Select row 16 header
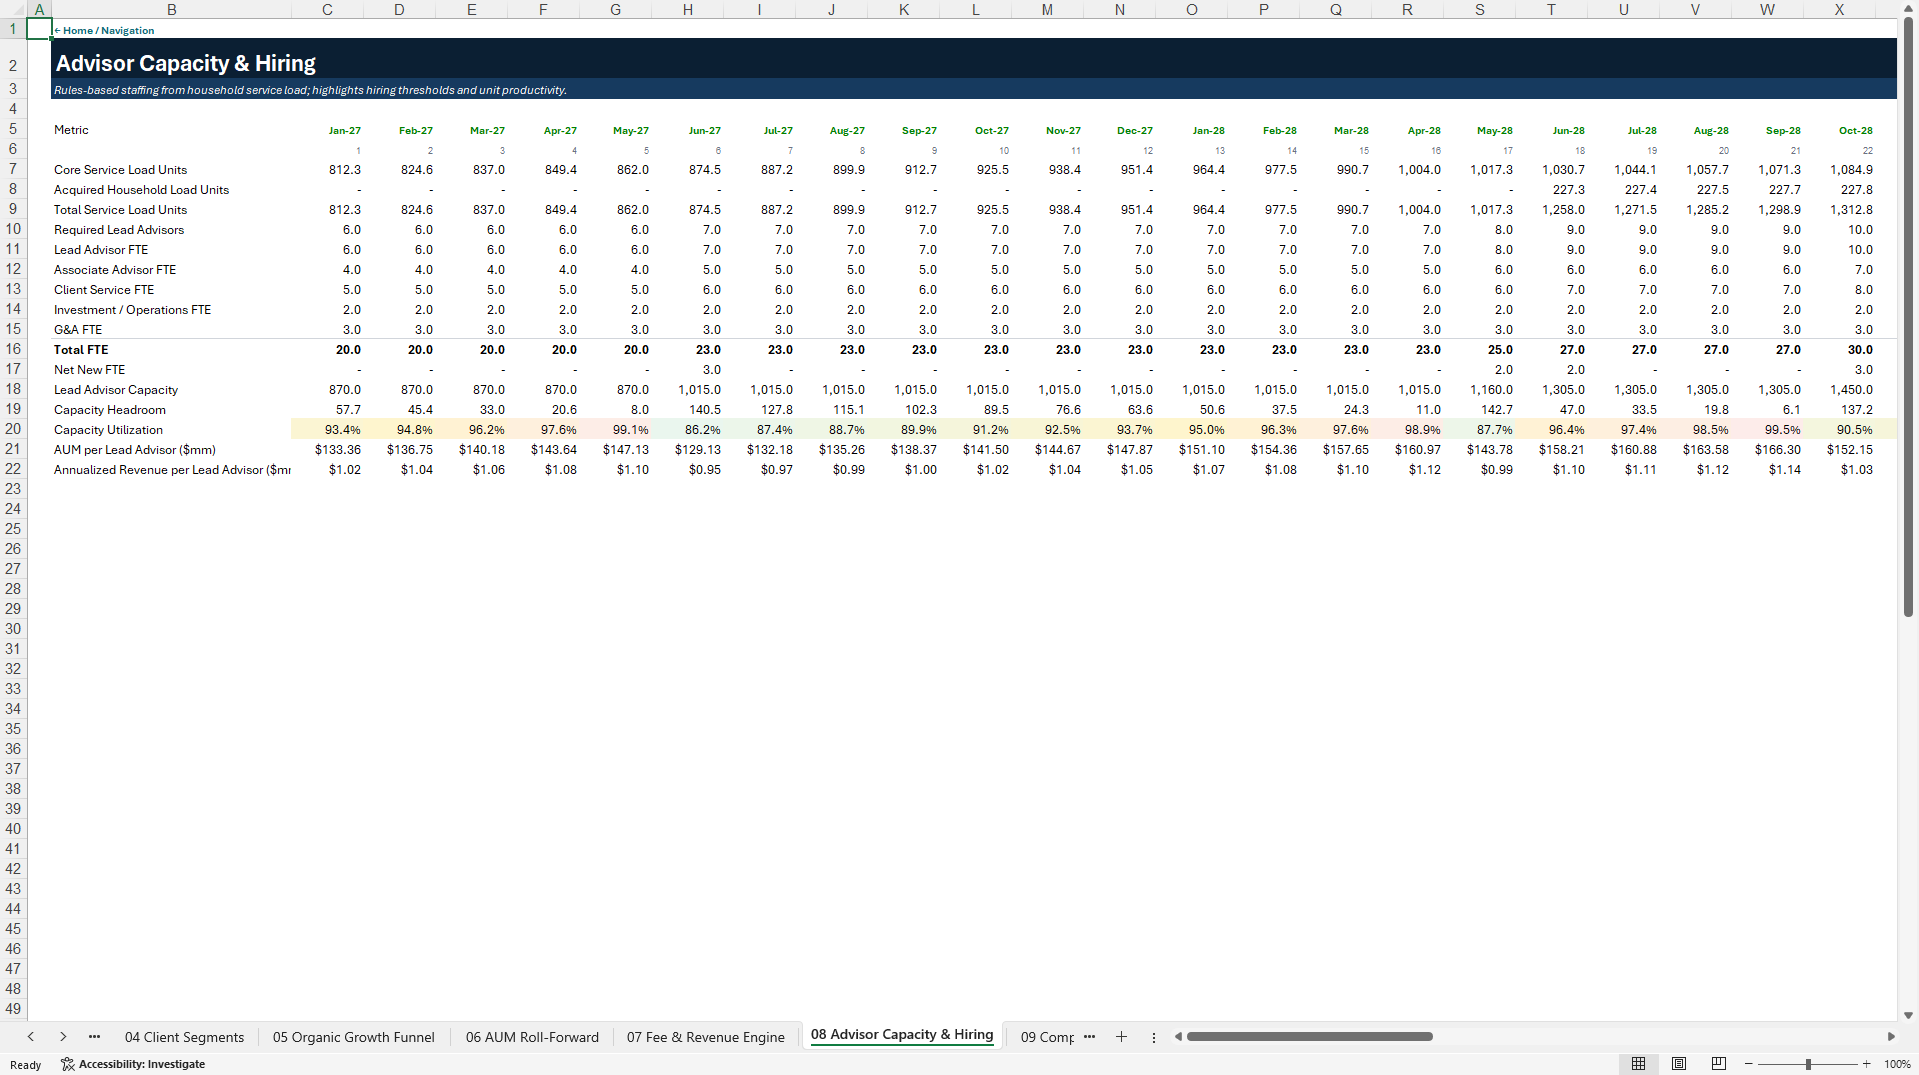Viewport: 1919px width, 1075px height. tap(13, 349)
